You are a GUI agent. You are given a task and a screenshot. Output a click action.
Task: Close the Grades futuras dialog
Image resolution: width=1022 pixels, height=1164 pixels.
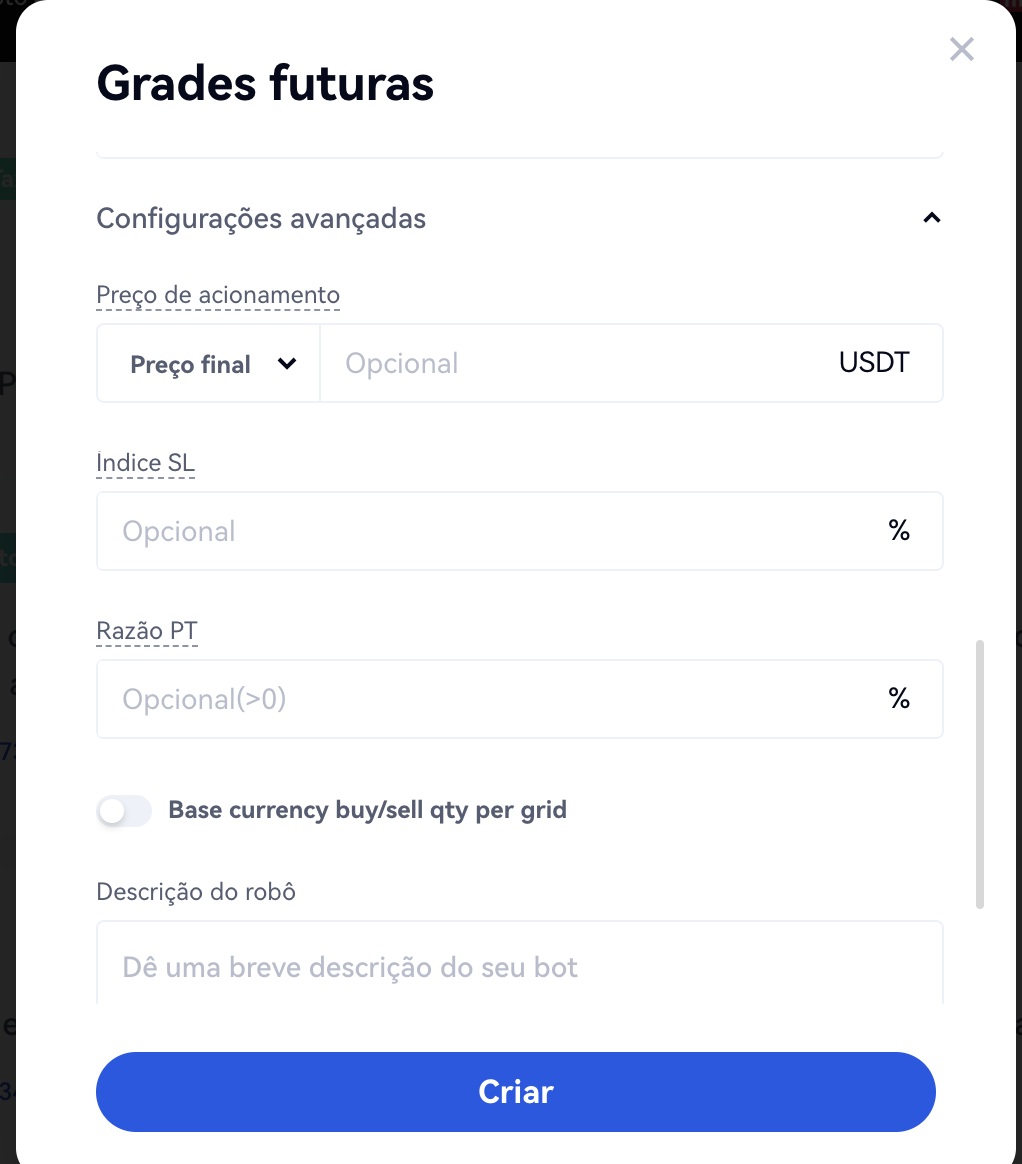click(x=961, y=49)
